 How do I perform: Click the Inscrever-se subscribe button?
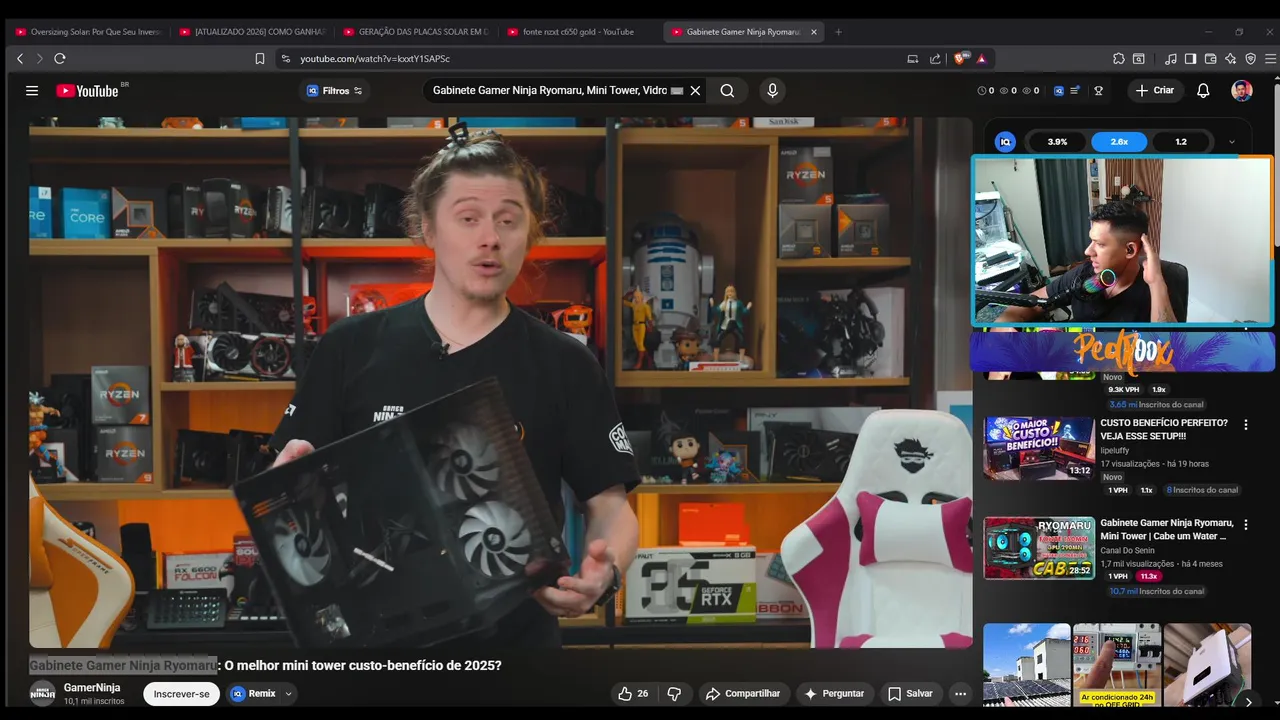coord(182,694)
